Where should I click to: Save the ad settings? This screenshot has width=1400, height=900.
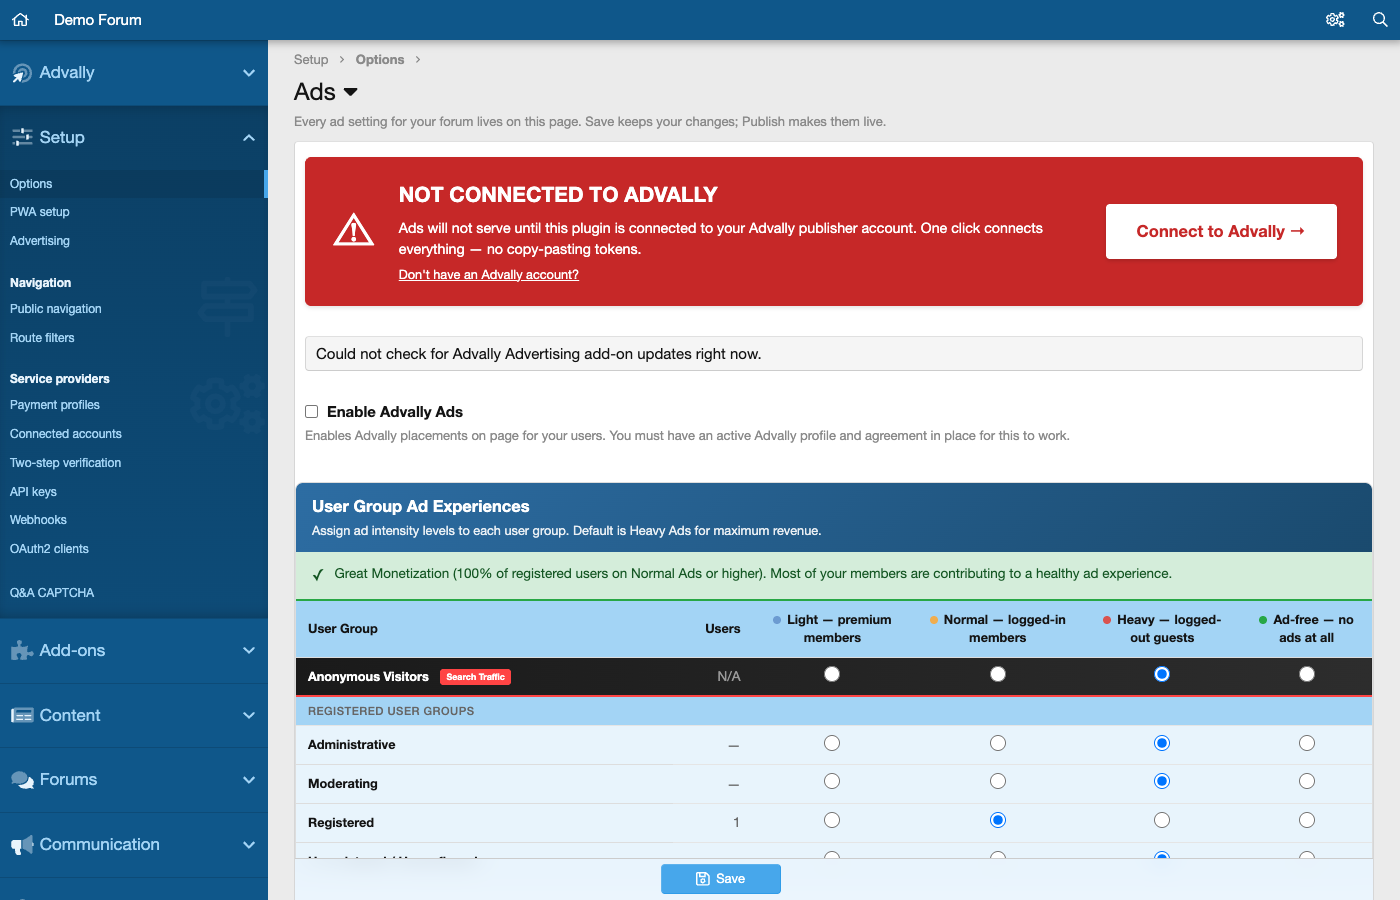click(721, 879)
